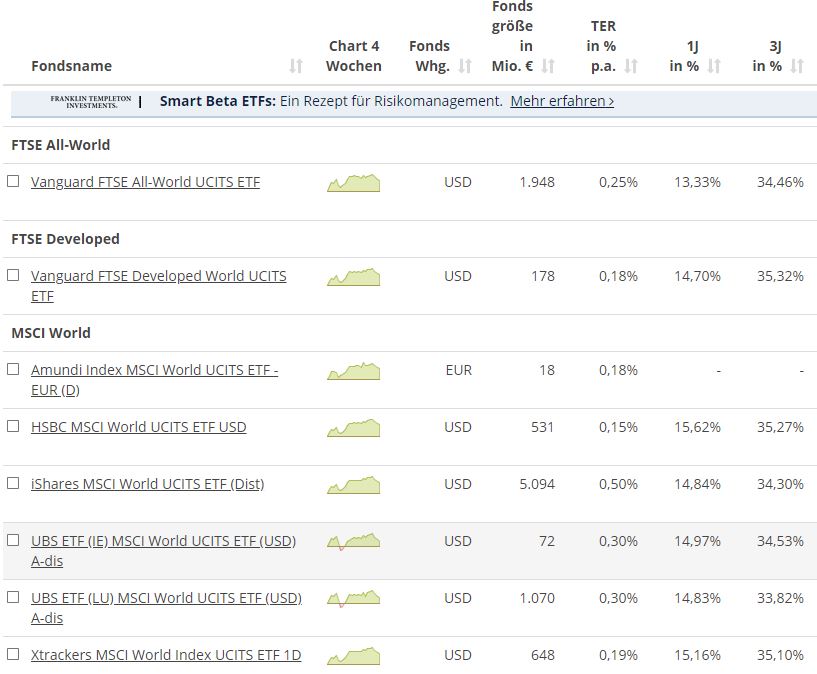Open 4-week chart for HSBC MSCI World
817x674 pixels.
click(x=353, y=428)
